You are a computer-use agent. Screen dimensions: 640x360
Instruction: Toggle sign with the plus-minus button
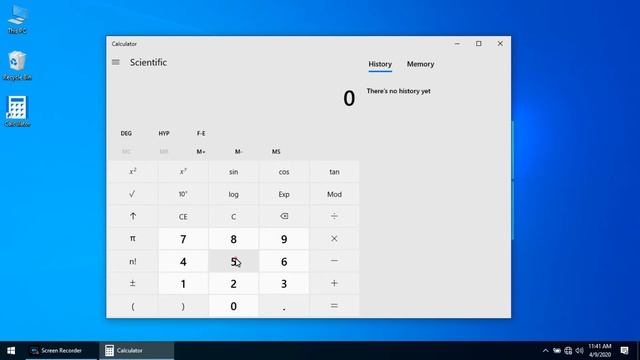tap(133, 284)
